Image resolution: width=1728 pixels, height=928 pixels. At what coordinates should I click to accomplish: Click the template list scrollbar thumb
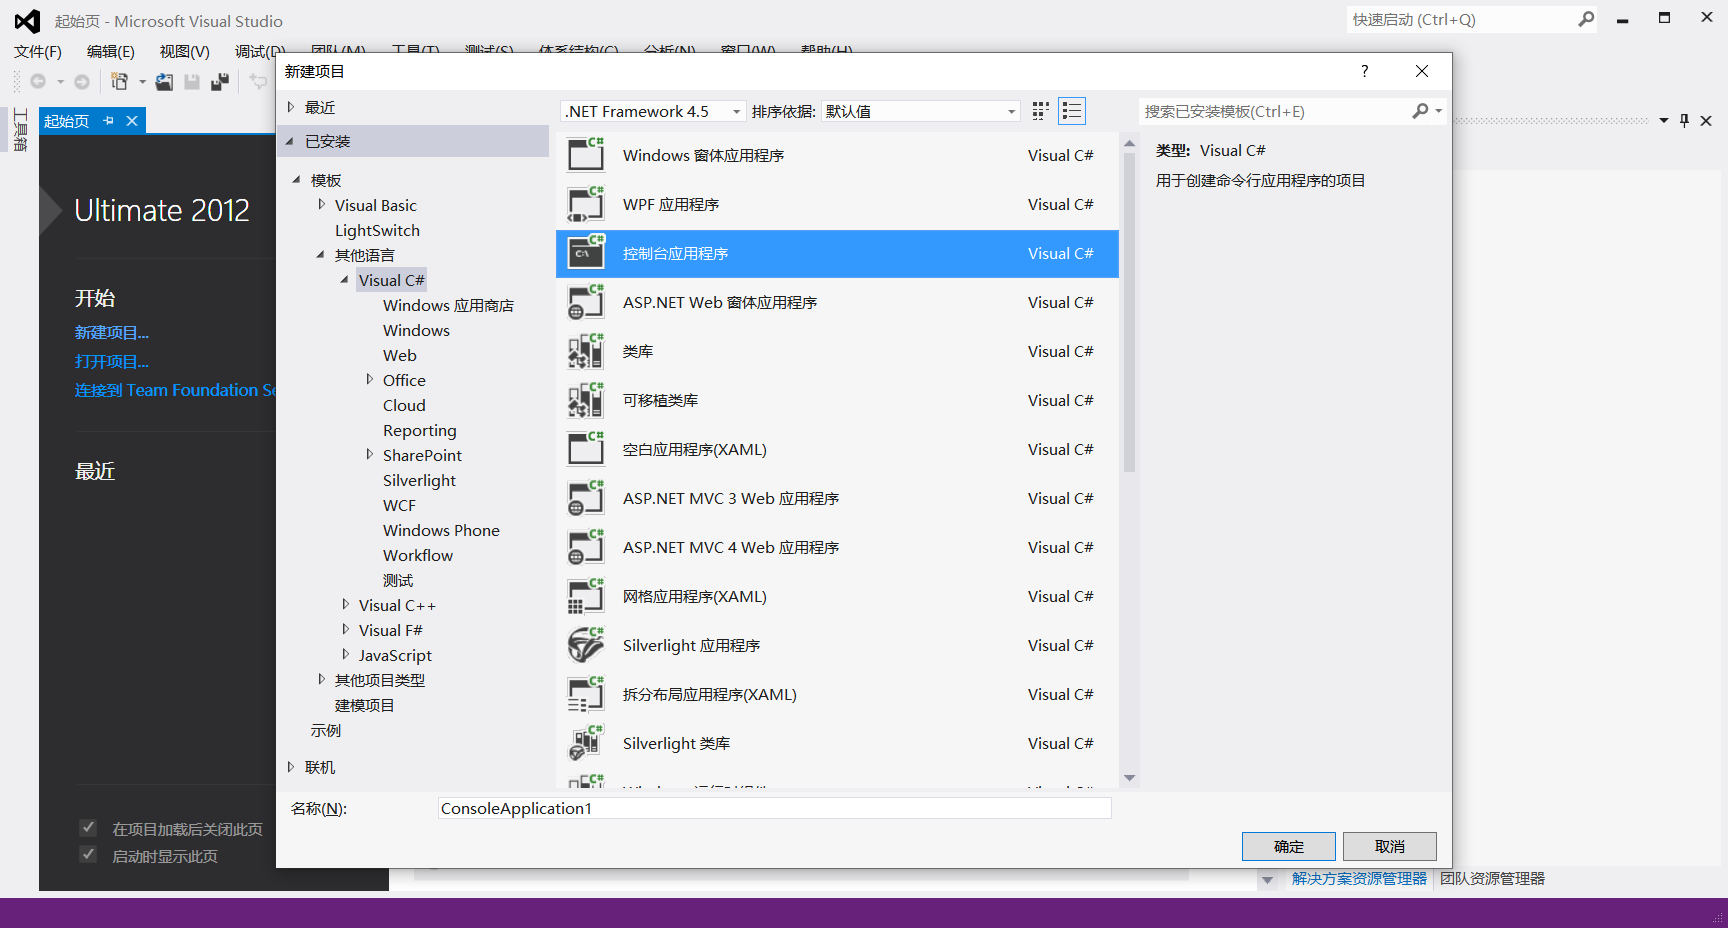point(1129,310)
